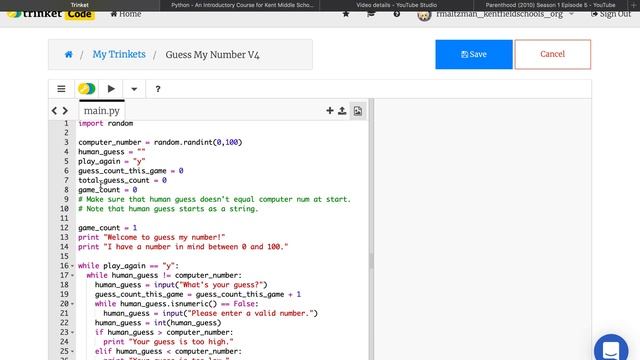Viewport: 640px width, 360px height.
Task: Click the 'import random' code line
Action: (106, 123)
